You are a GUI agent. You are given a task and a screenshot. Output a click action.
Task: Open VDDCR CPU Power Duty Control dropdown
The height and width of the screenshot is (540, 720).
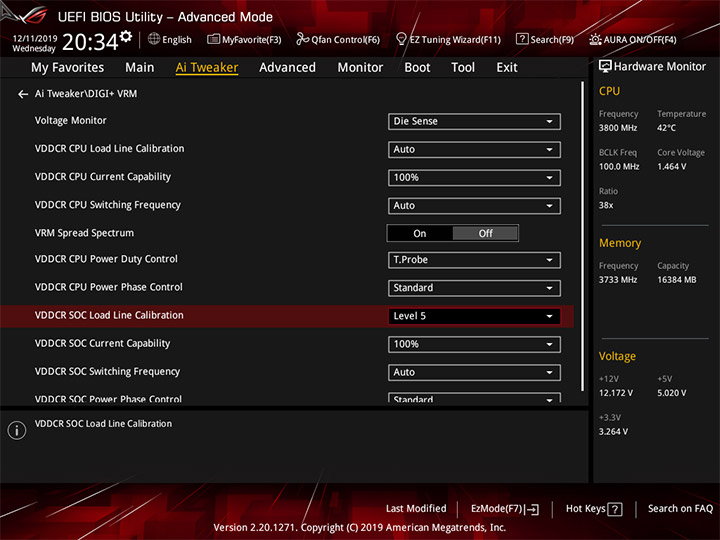pyautogui.click(x=474, y=260)
